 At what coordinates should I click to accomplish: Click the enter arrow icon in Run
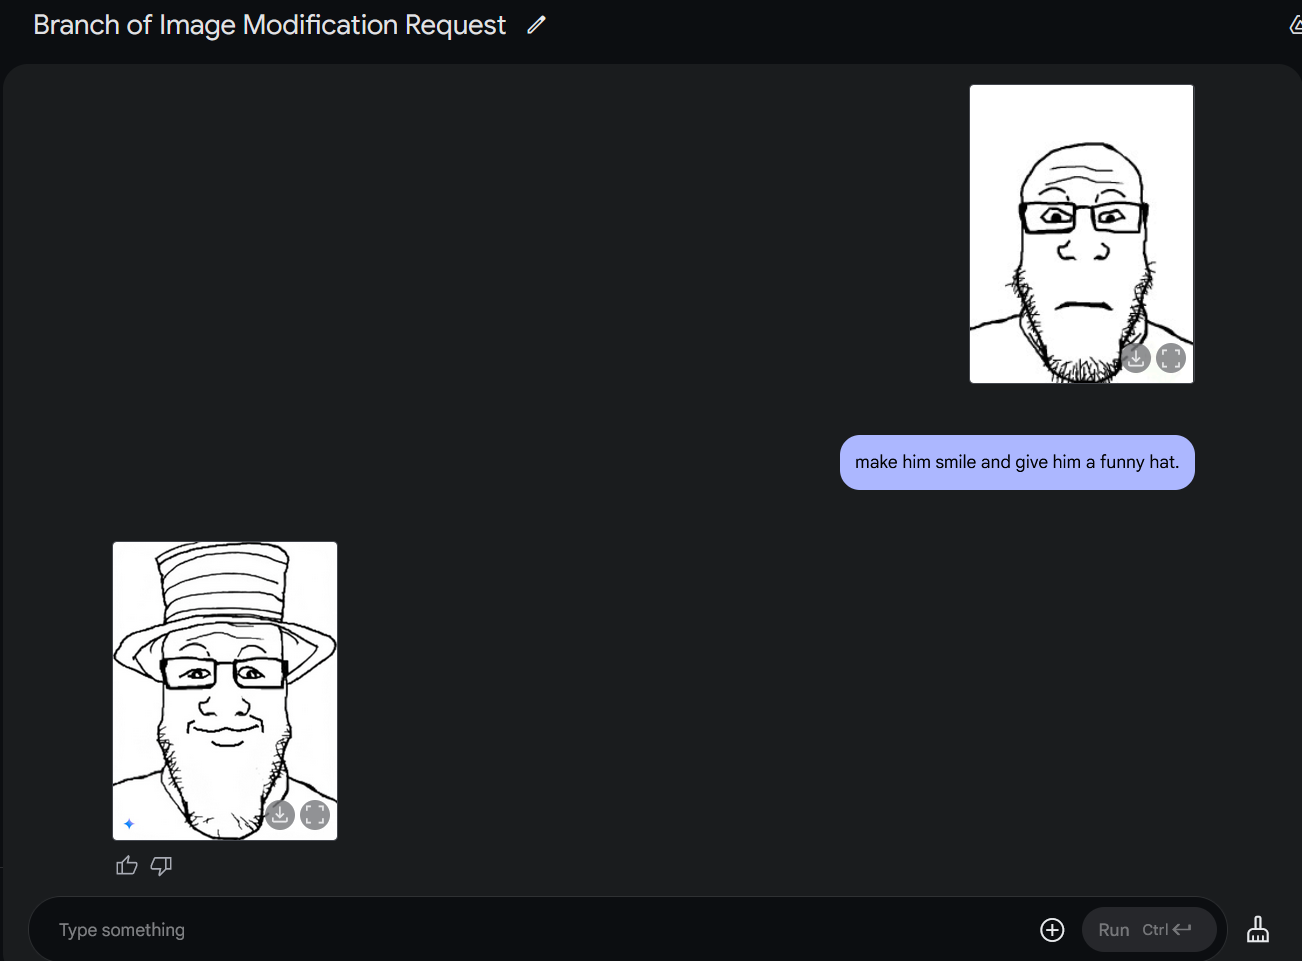point(1182,930)
